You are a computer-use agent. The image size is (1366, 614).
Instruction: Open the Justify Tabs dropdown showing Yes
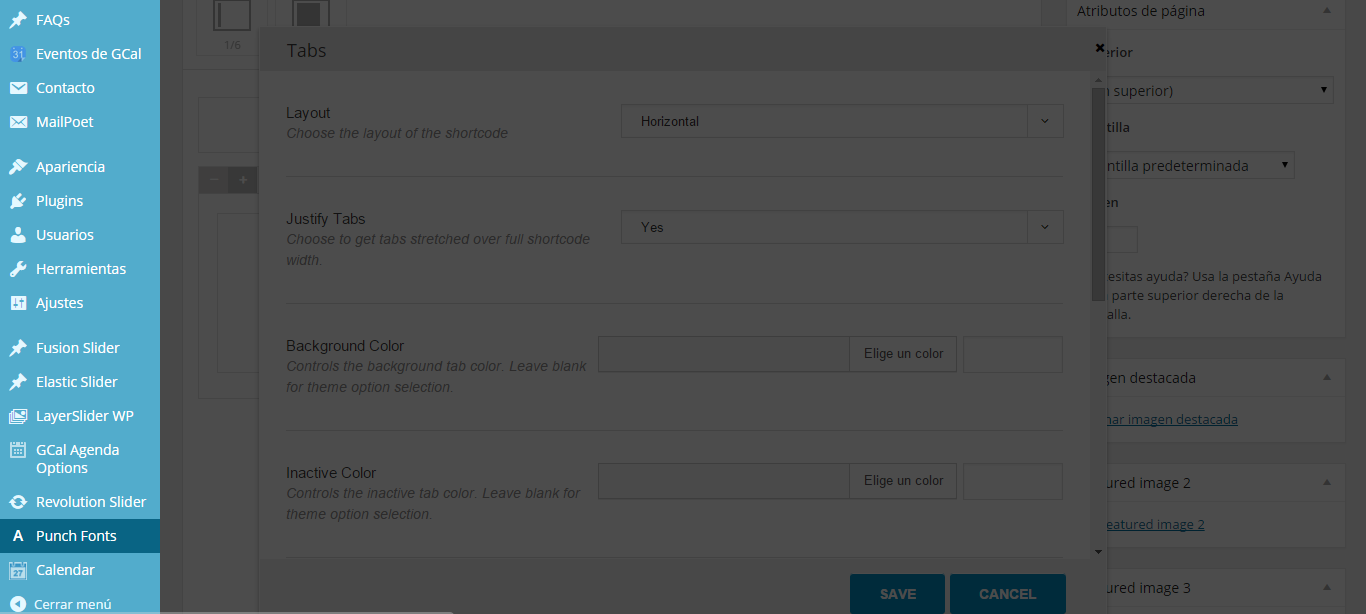(842, 227)
